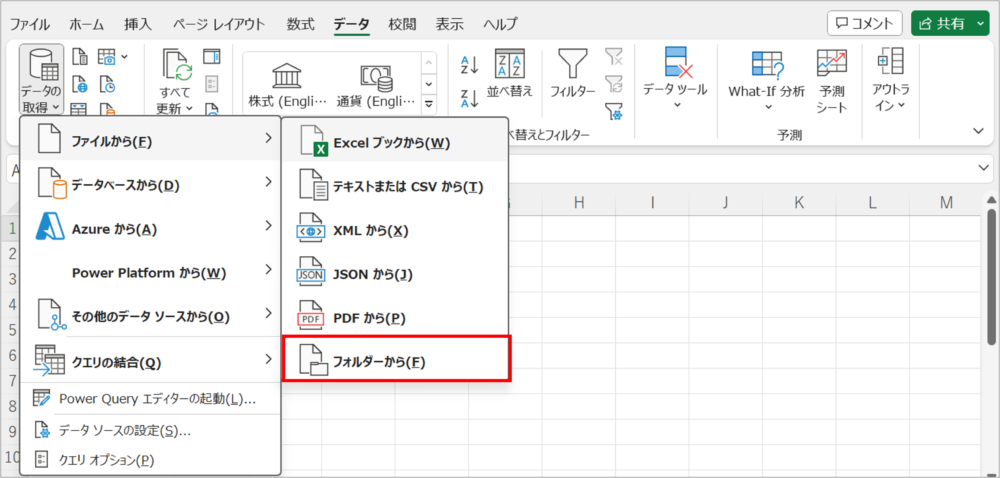This screenshot has height=478, width=1000.
Task: Click the Clear filter icon
Action: (614, 57)
